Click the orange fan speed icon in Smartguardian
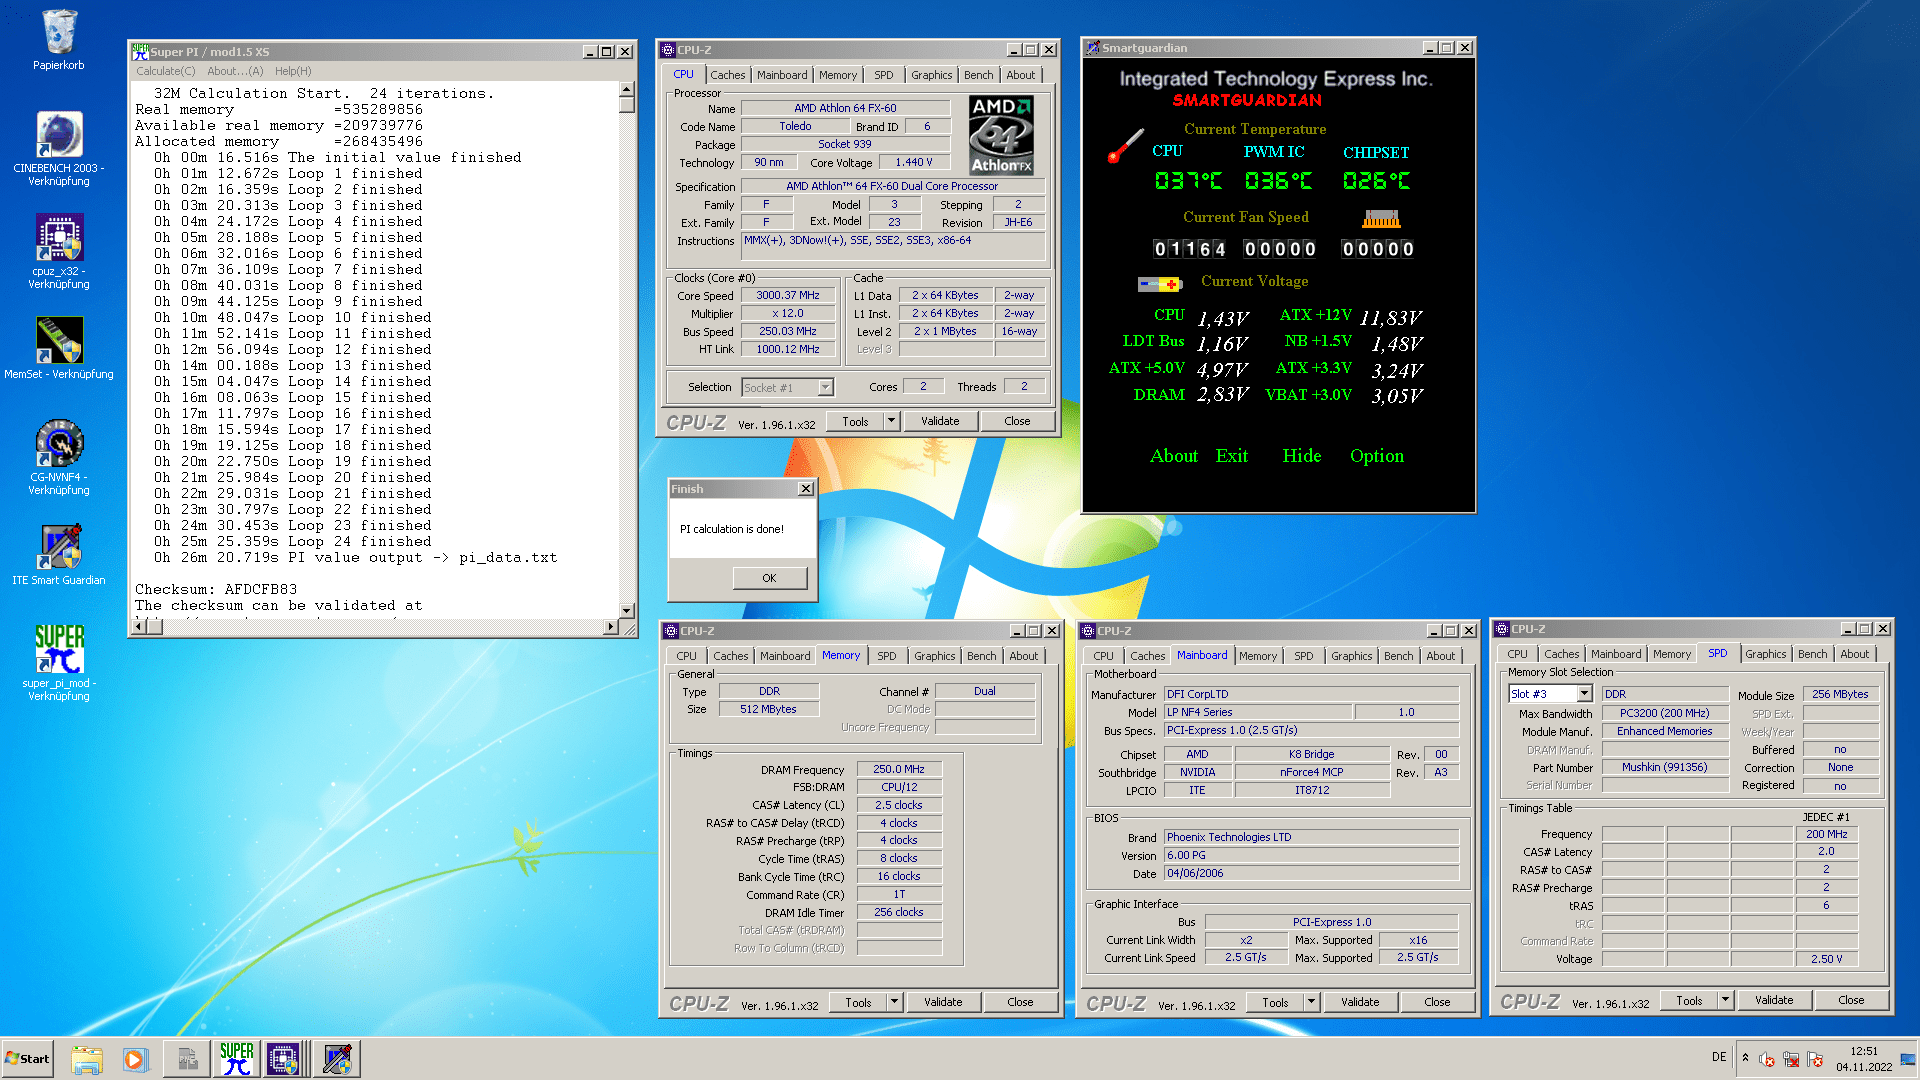The width and height of the screenshot is (1920, 1080). click(1381, 219)
